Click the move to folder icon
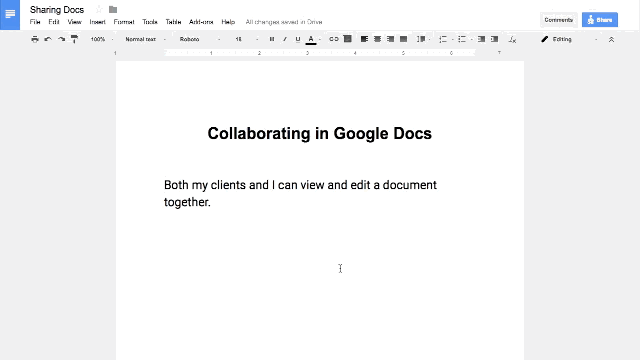Viewport: 640px width, 360px height. (x=113, y=9)
